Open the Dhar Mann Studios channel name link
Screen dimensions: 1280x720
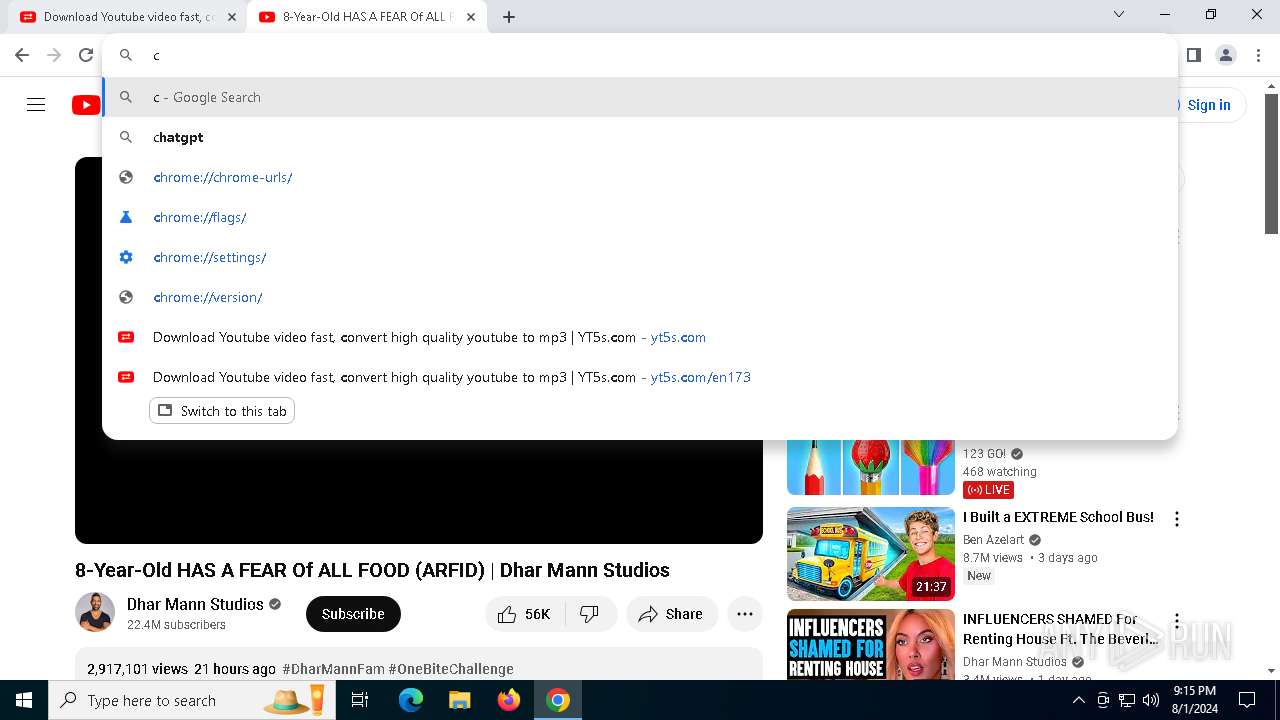195,604
